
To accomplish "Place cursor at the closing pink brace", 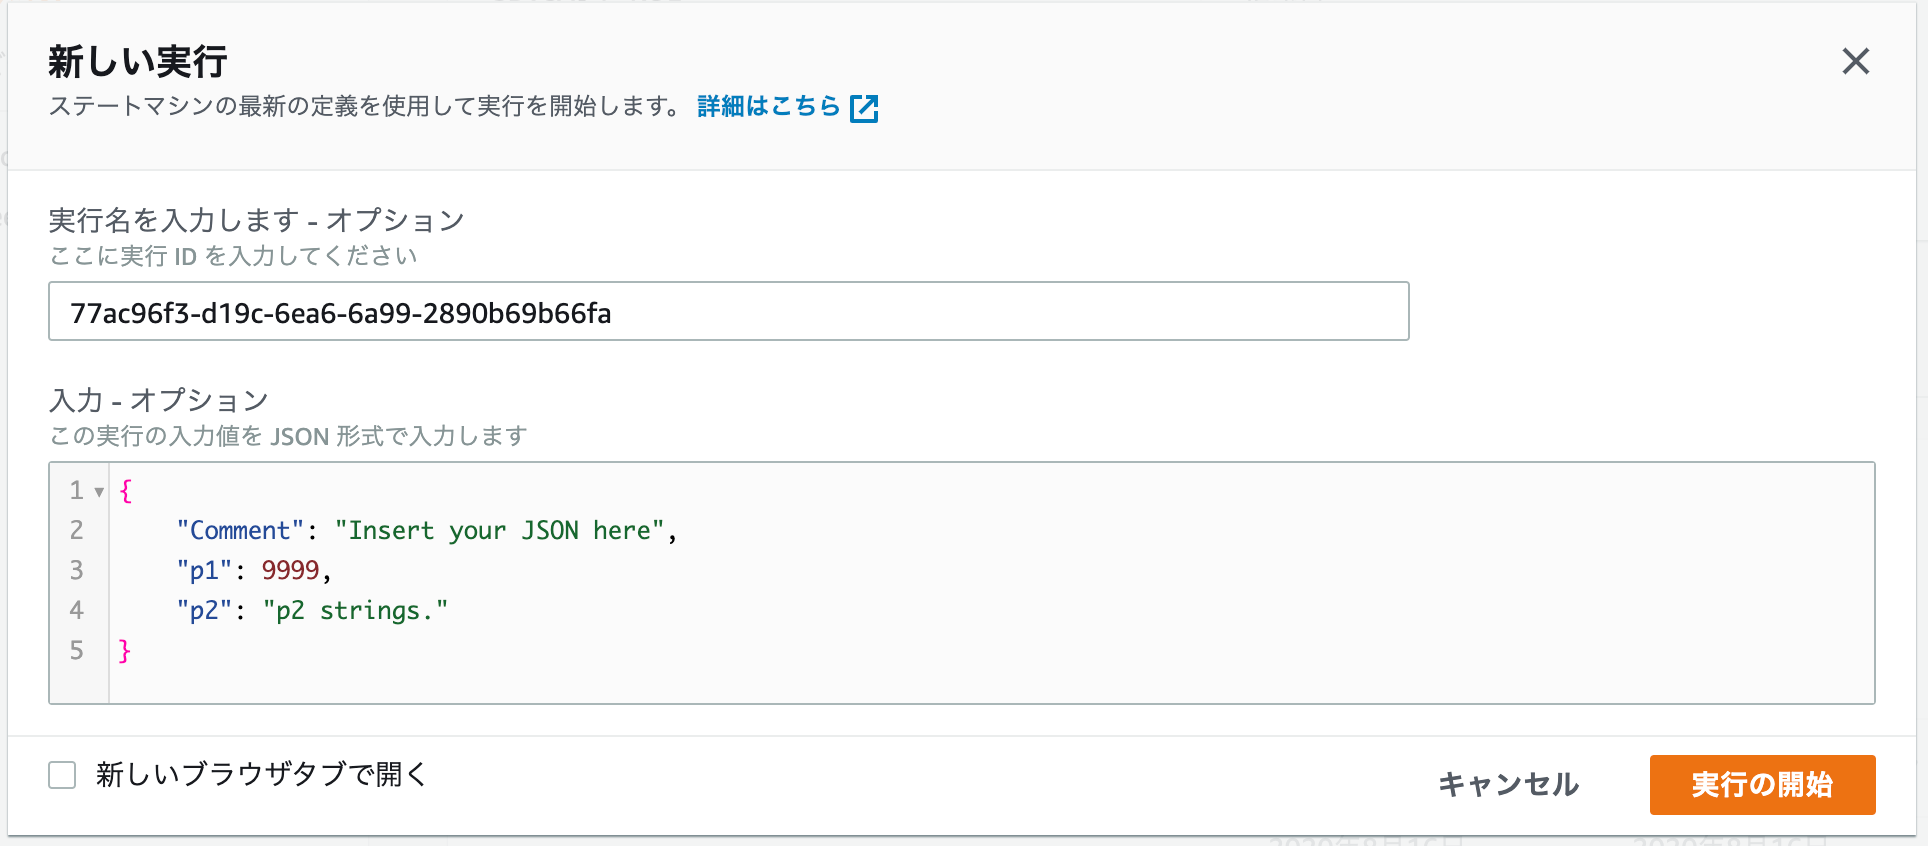I will 125,650.
